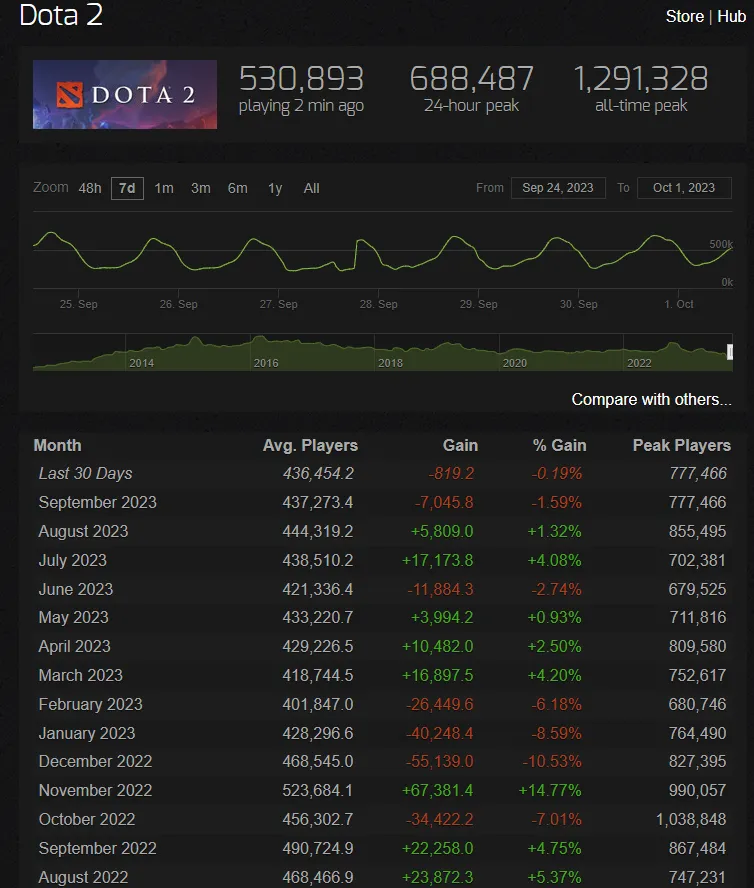Click the percent gain +14.77%
Viewport: 754px width, 888px height.
549,790
